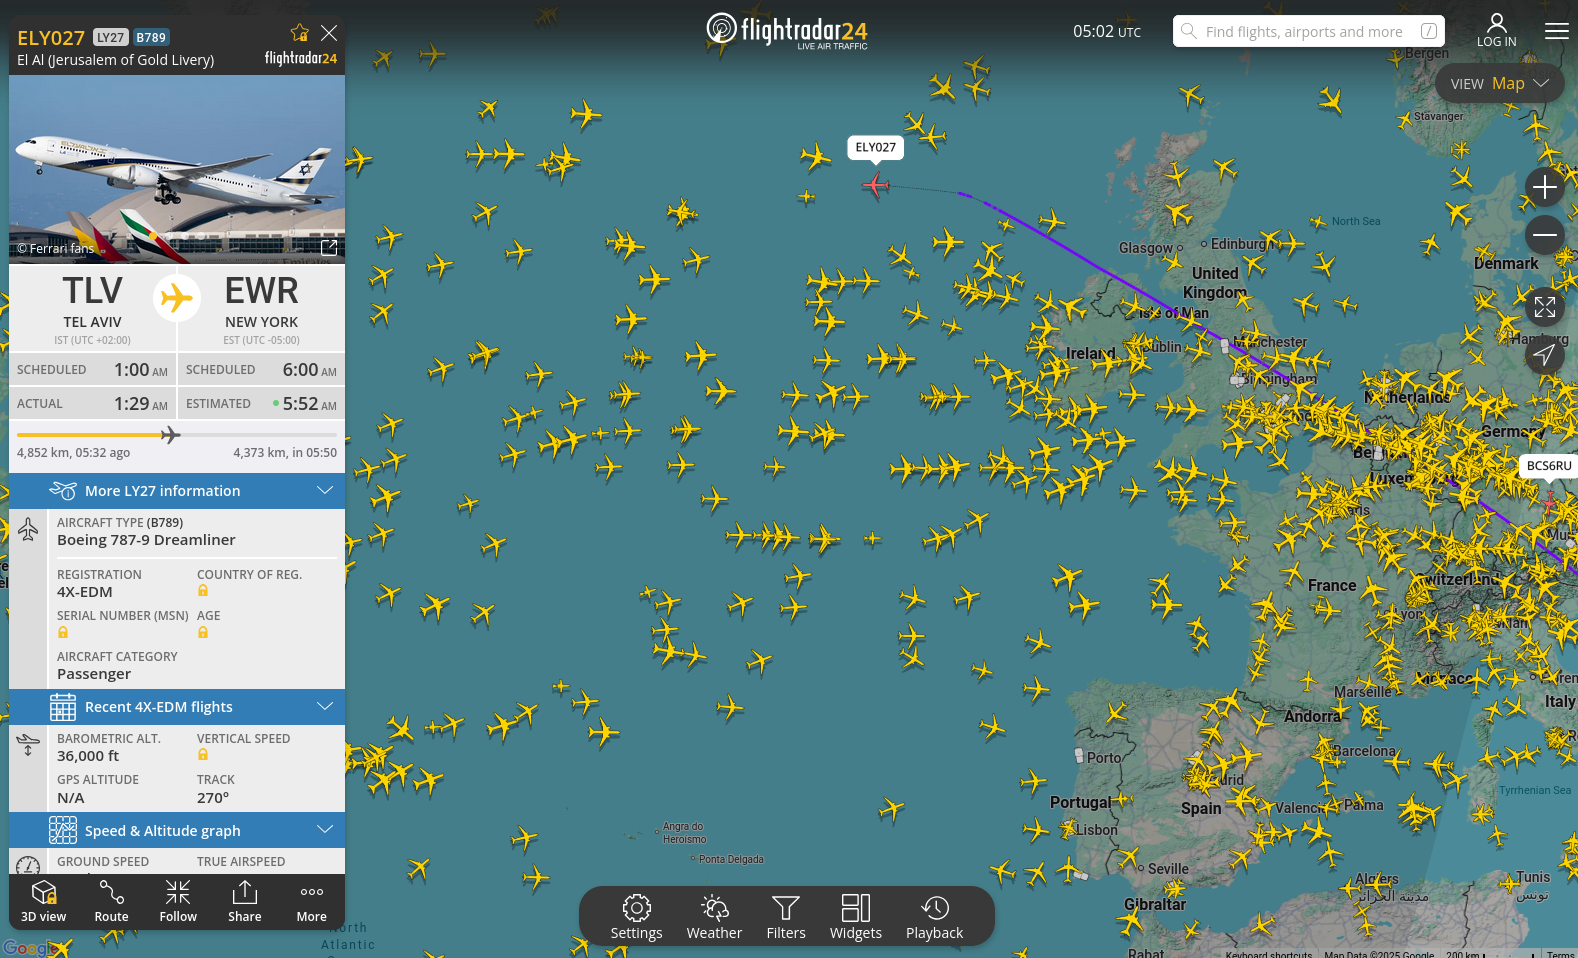Click the ELY027 callsign heading
This screenshot has height=958, width=1578.
51,38
